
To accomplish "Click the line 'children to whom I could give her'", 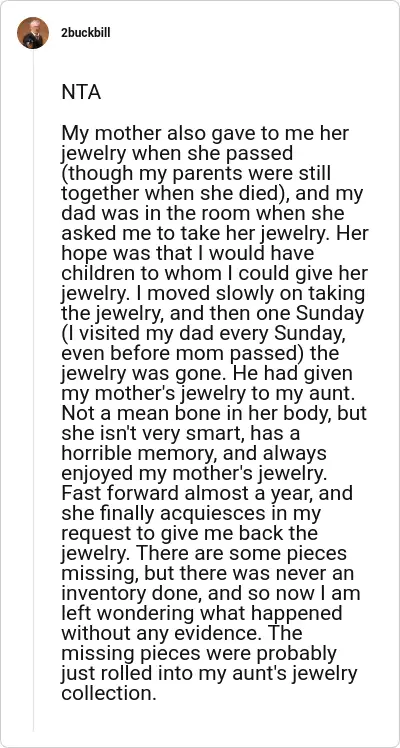I will [x=215, y=273].
